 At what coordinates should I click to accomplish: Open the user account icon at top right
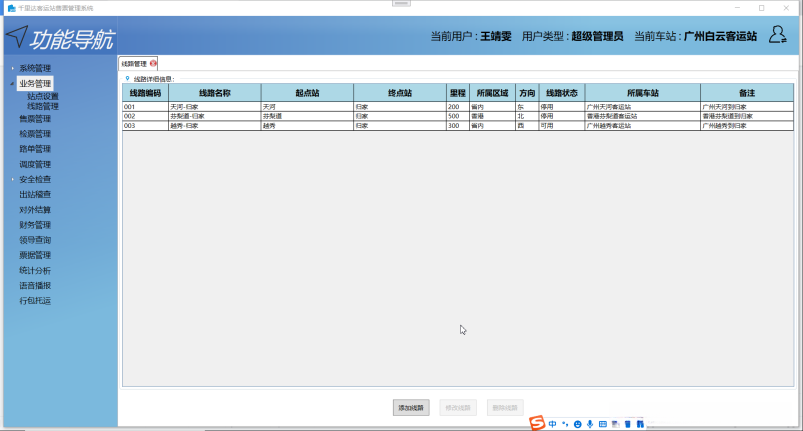[777, 35]
